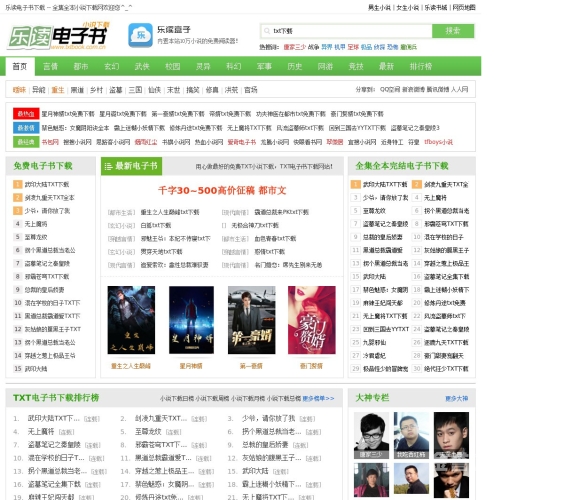Click the magnifier icon in the search box

point(267,31)
